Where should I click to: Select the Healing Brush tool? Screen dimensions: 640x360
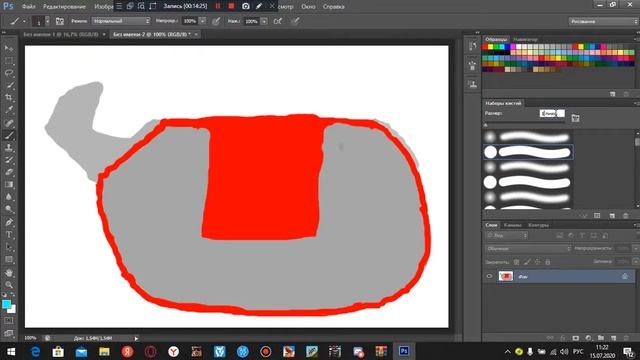[9, 123]
